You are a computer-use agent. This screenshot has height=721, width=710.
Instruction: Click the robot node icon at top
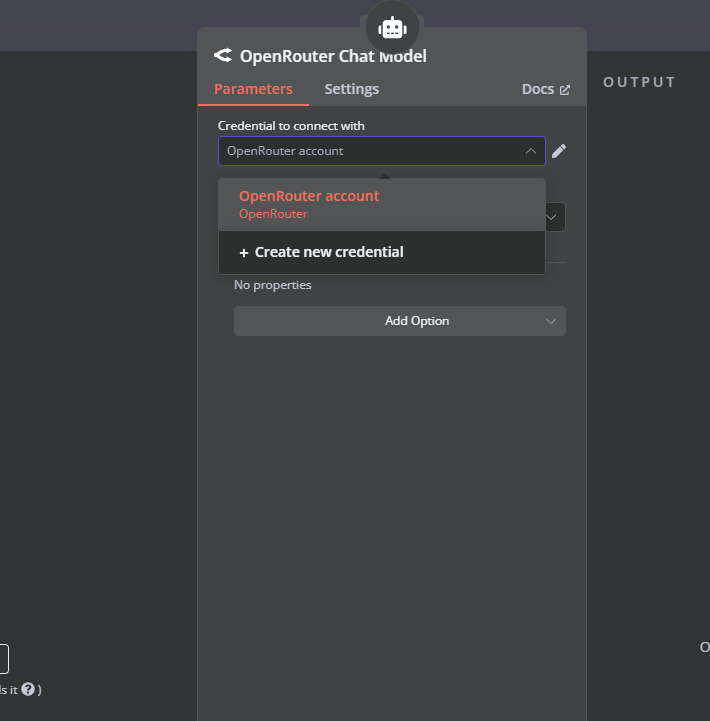coord(392,29)
